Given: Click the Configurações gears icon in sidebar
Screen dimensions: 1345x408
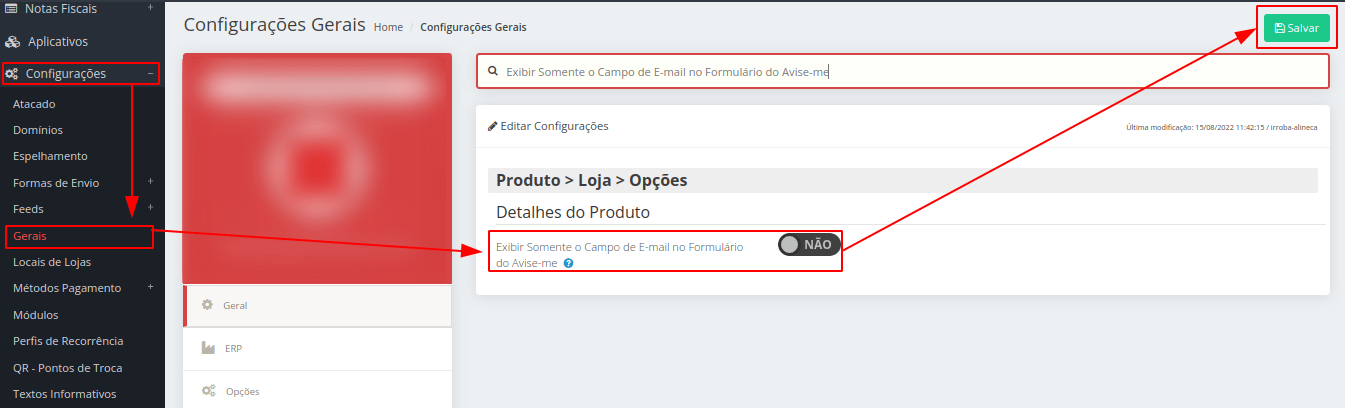Looking at the screenshot, I should pos(12,73).
